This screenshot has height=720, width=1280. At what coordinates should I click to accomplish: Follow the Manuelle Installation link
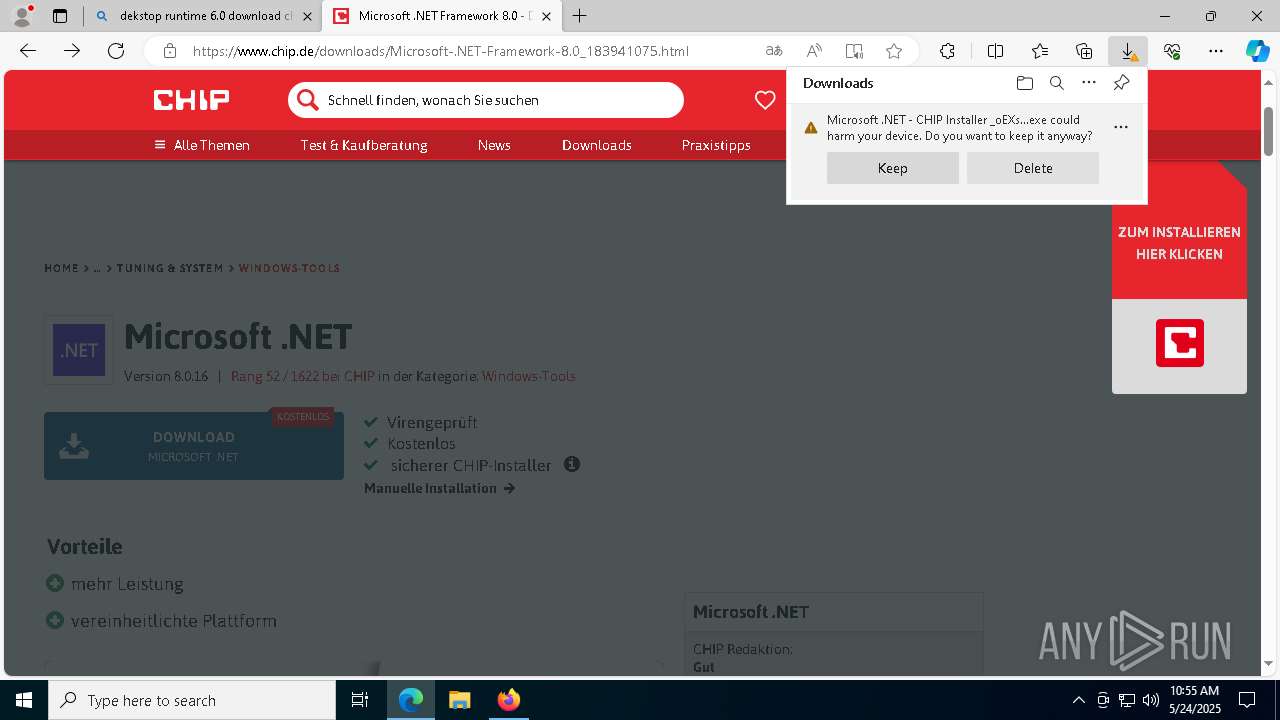click(439, 488)
